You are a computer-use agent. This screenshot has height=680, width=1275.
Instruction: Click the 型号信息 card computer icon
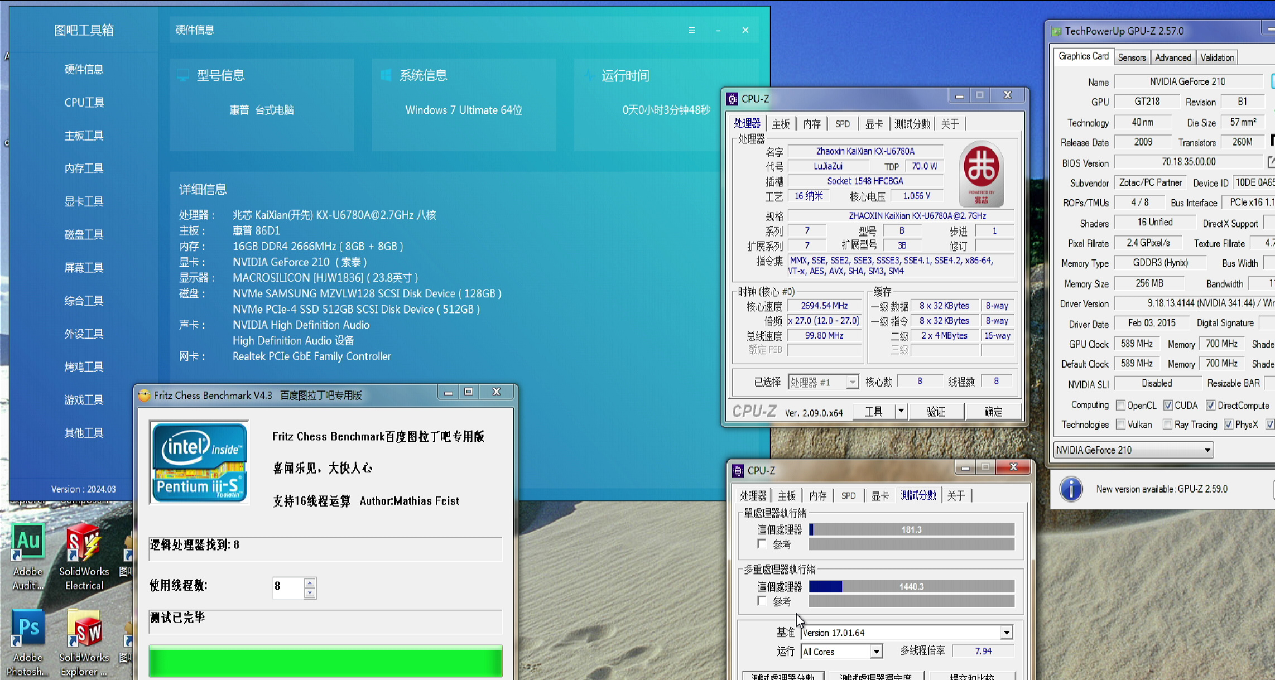[183, 75]
